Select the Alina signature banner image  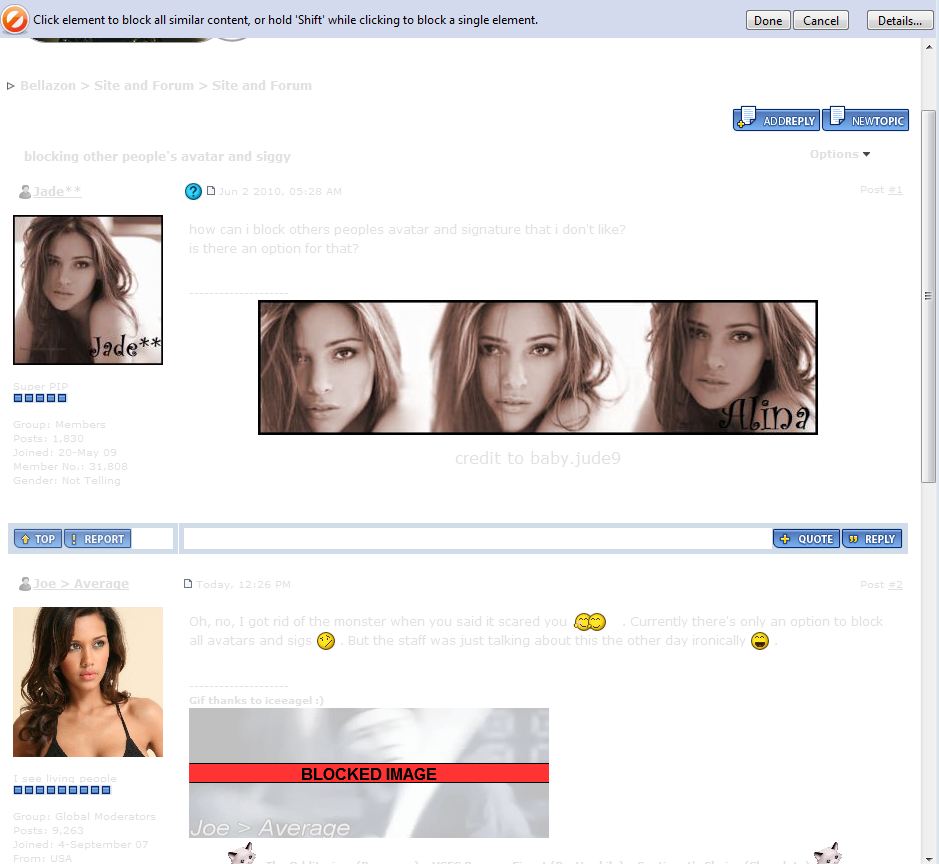[538, 367]
